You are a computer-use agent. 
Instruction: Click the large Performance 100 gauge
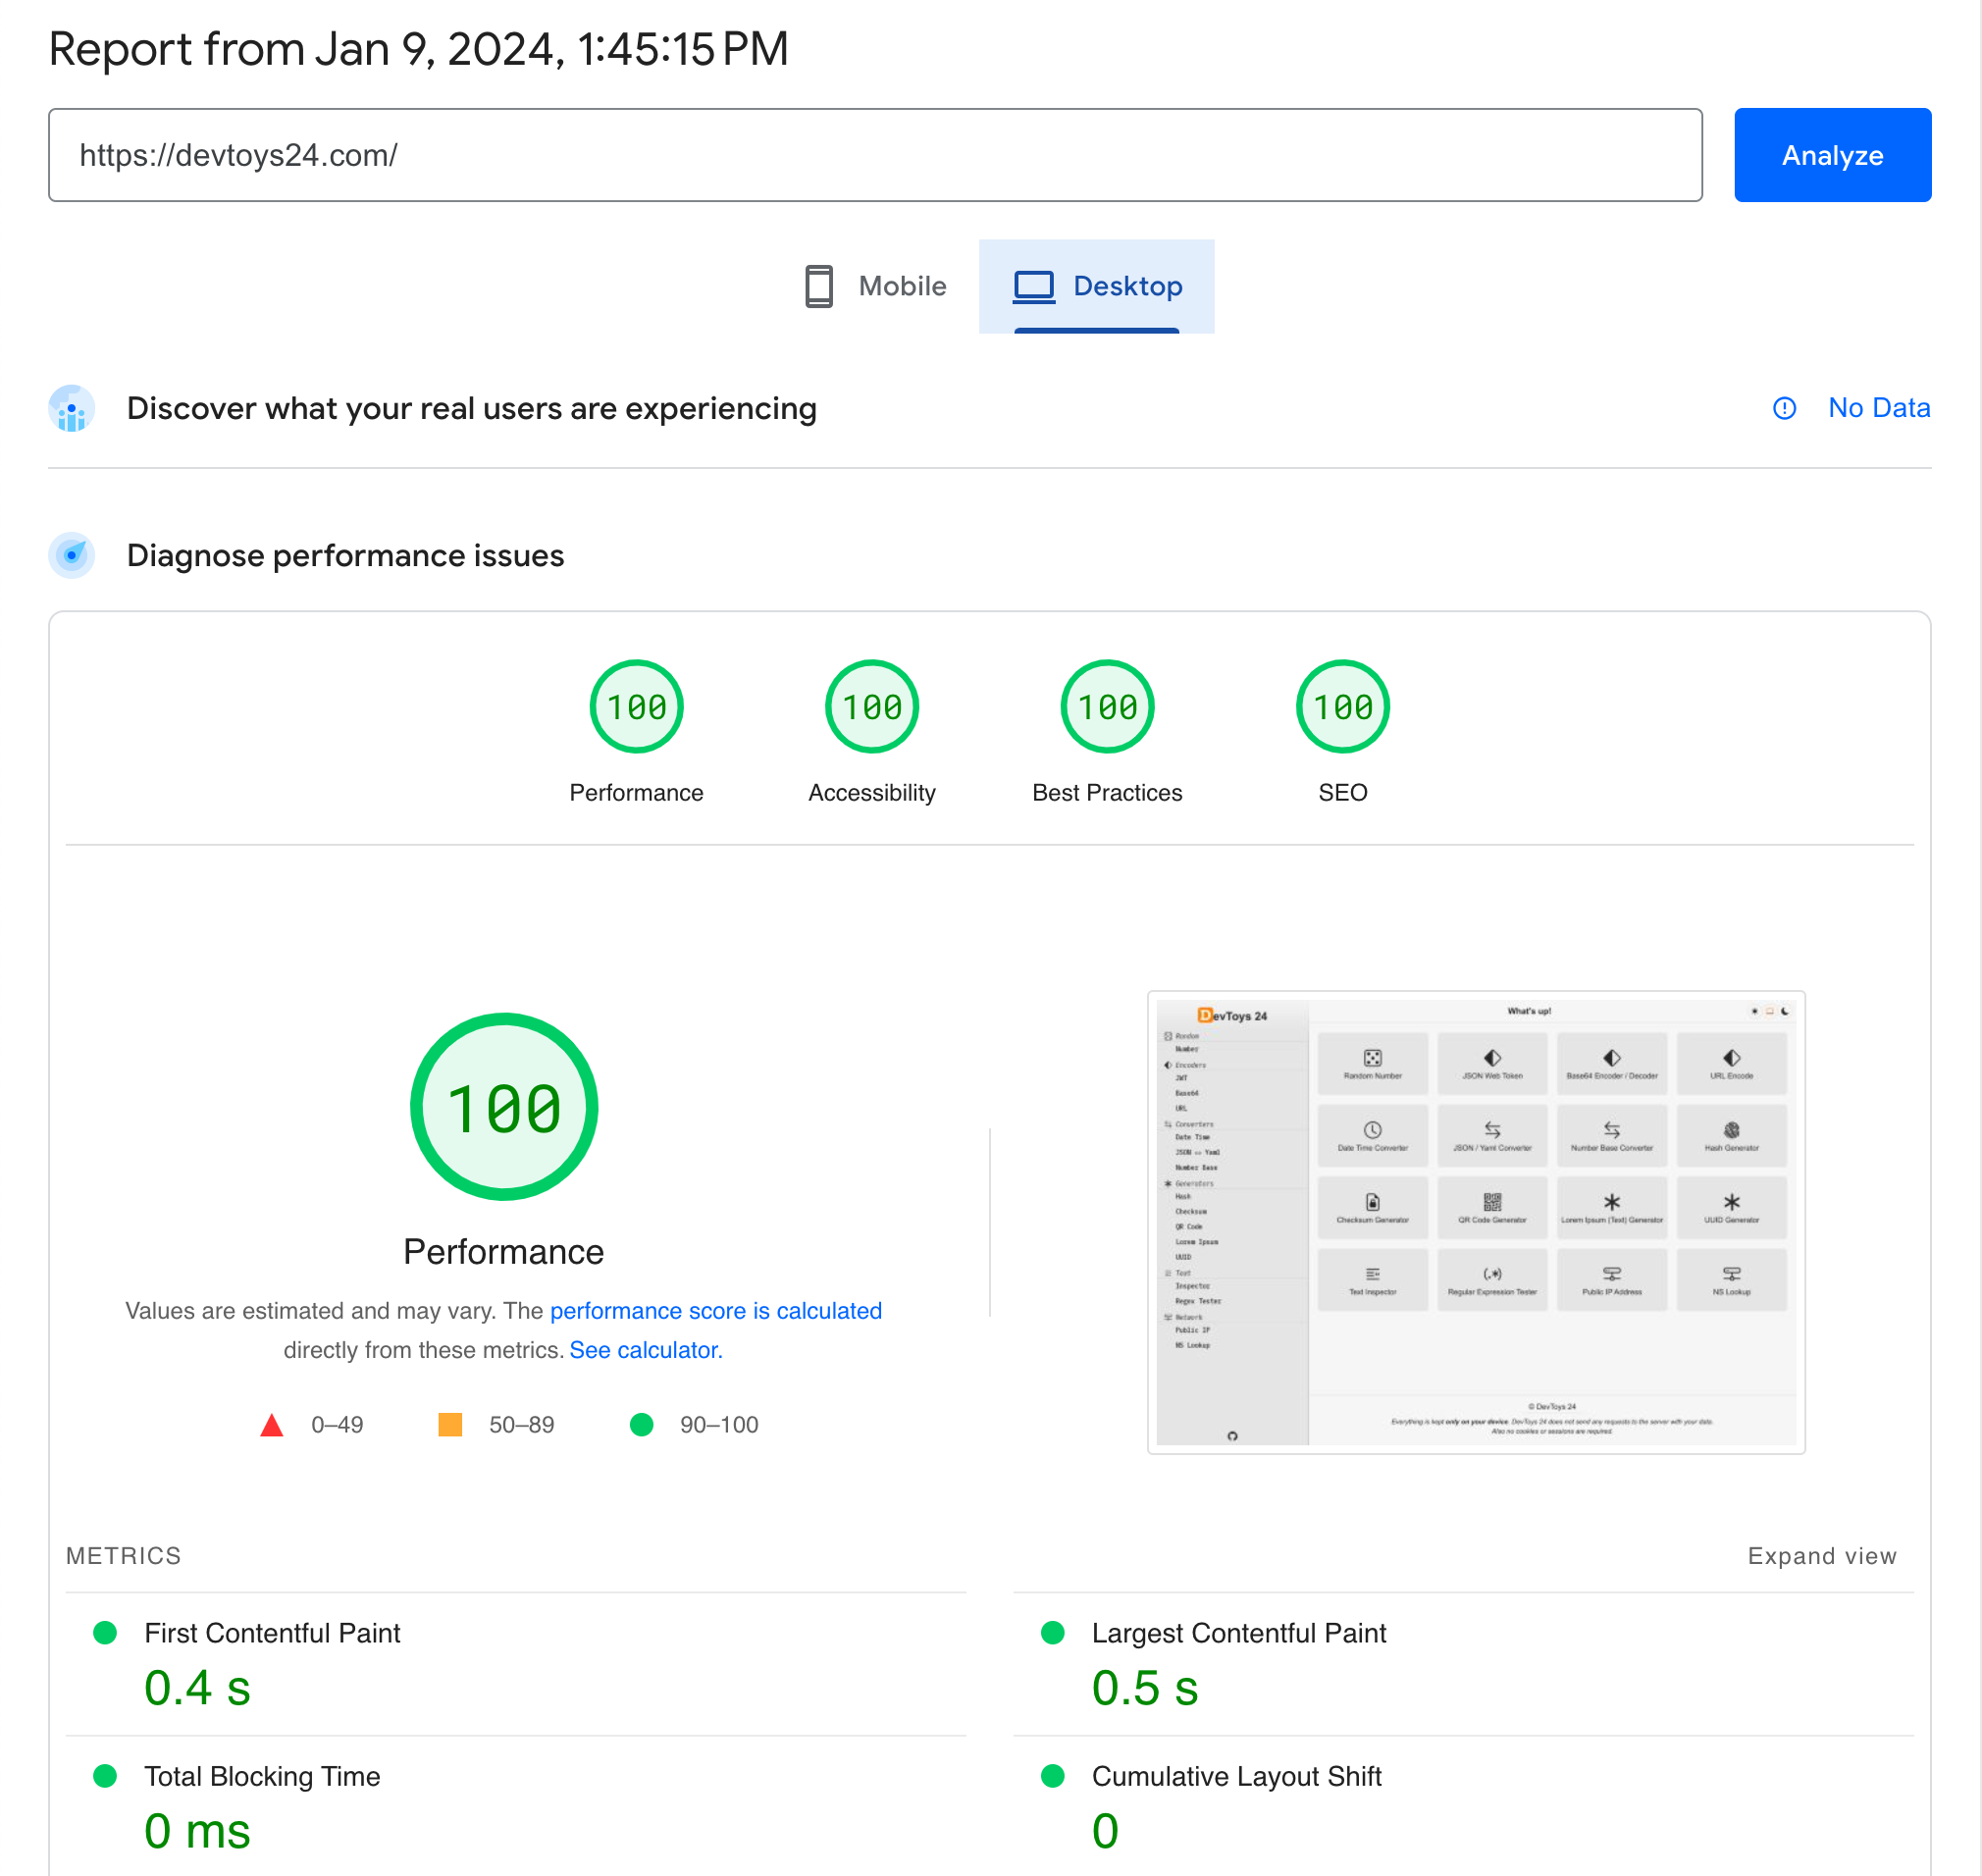504,1107
